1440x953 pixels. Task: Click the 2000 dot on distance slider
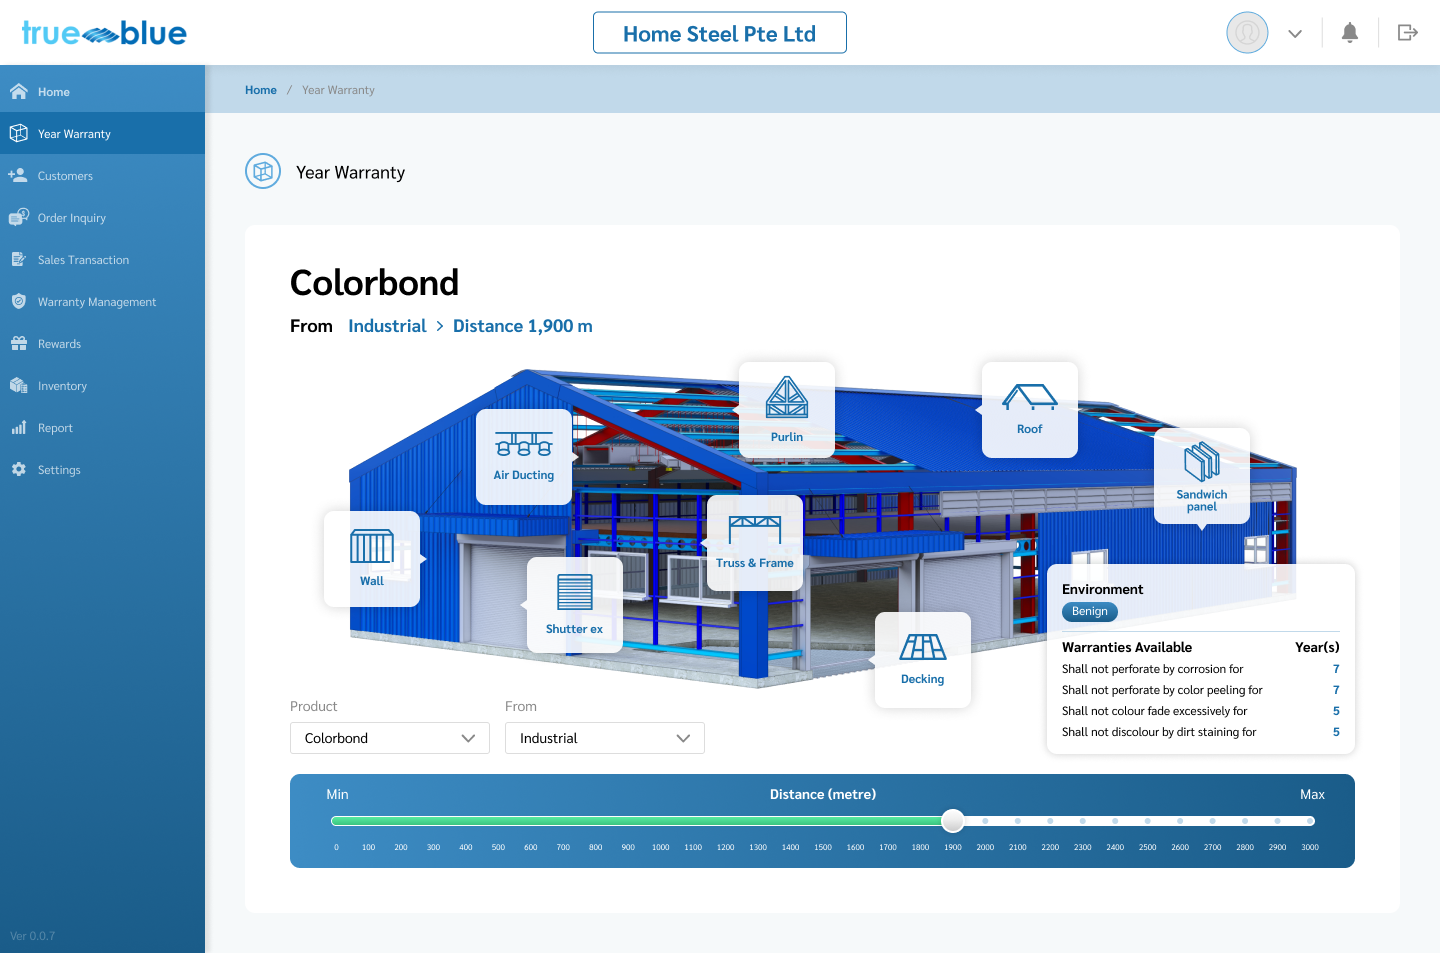tap(985, 821)
